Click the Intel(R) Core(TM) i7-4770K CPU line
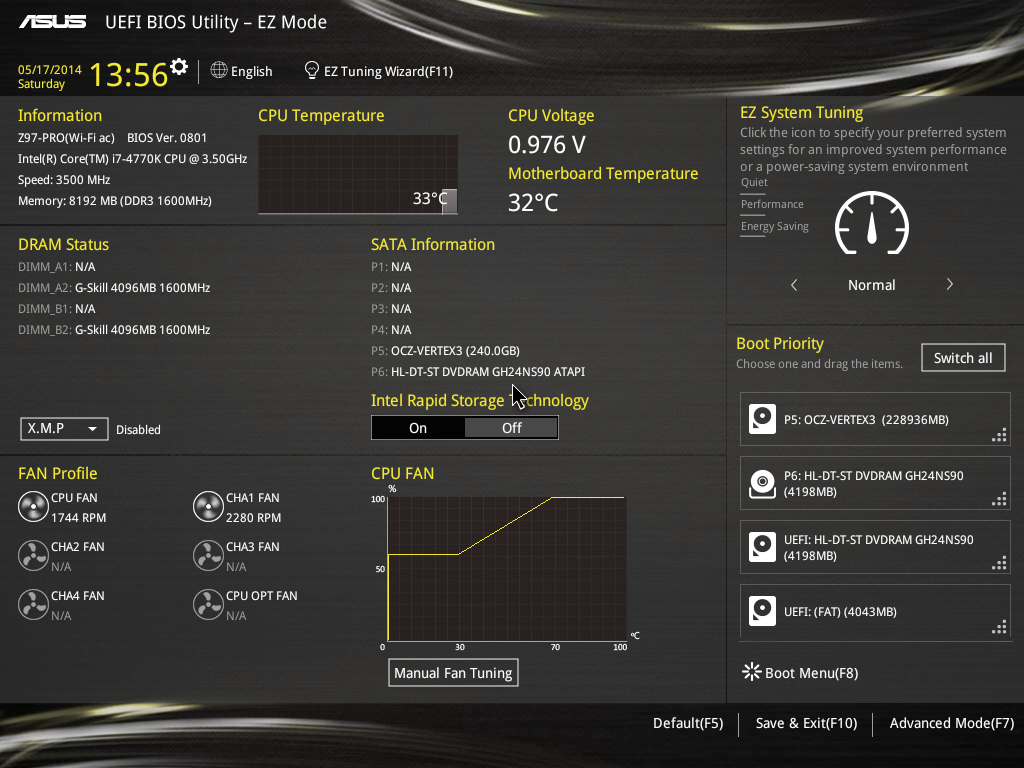This screenshot has width=1024, height=768. [133, 159]
